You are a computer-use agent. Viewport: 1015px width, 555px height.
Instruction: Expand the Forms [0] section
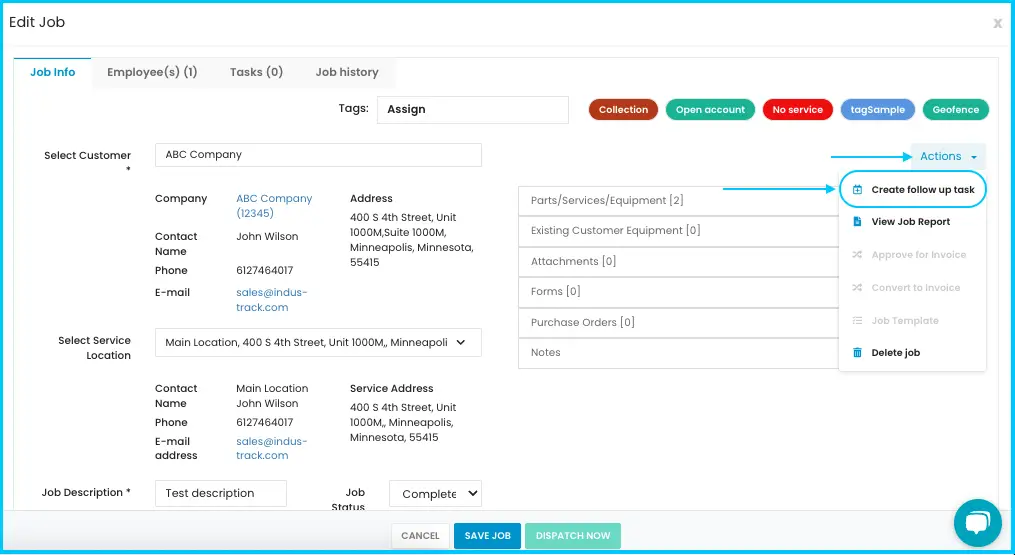(678, 291)
